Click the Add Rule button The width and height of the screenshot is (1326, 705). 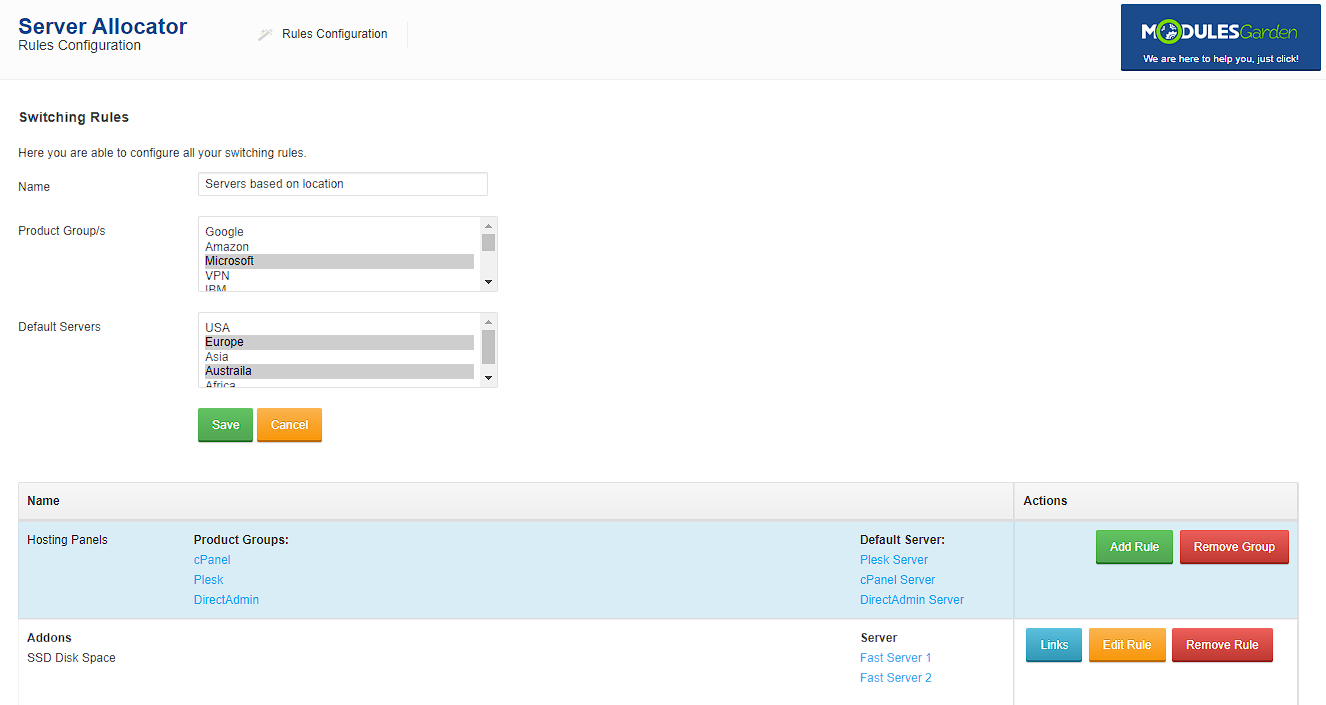[x=1134, y=547]
